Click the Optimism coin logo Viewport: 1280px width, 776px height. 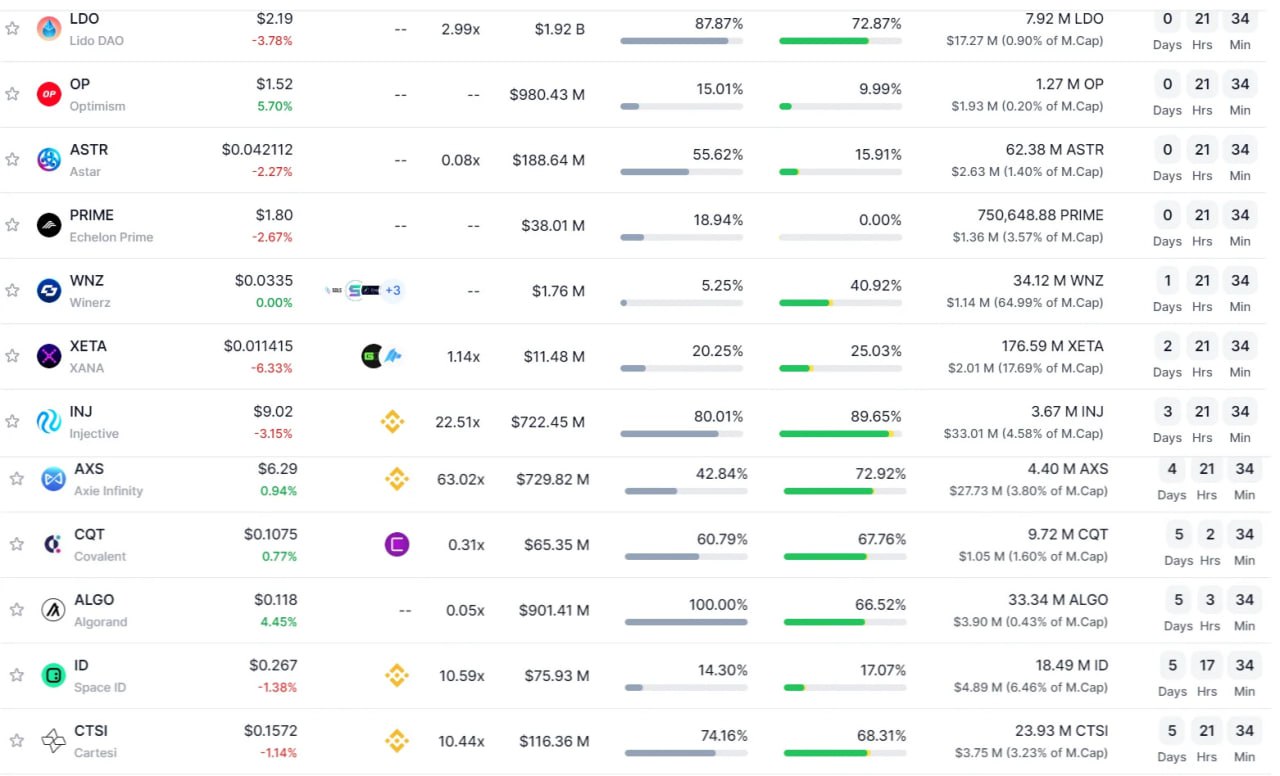click(48, 94)
